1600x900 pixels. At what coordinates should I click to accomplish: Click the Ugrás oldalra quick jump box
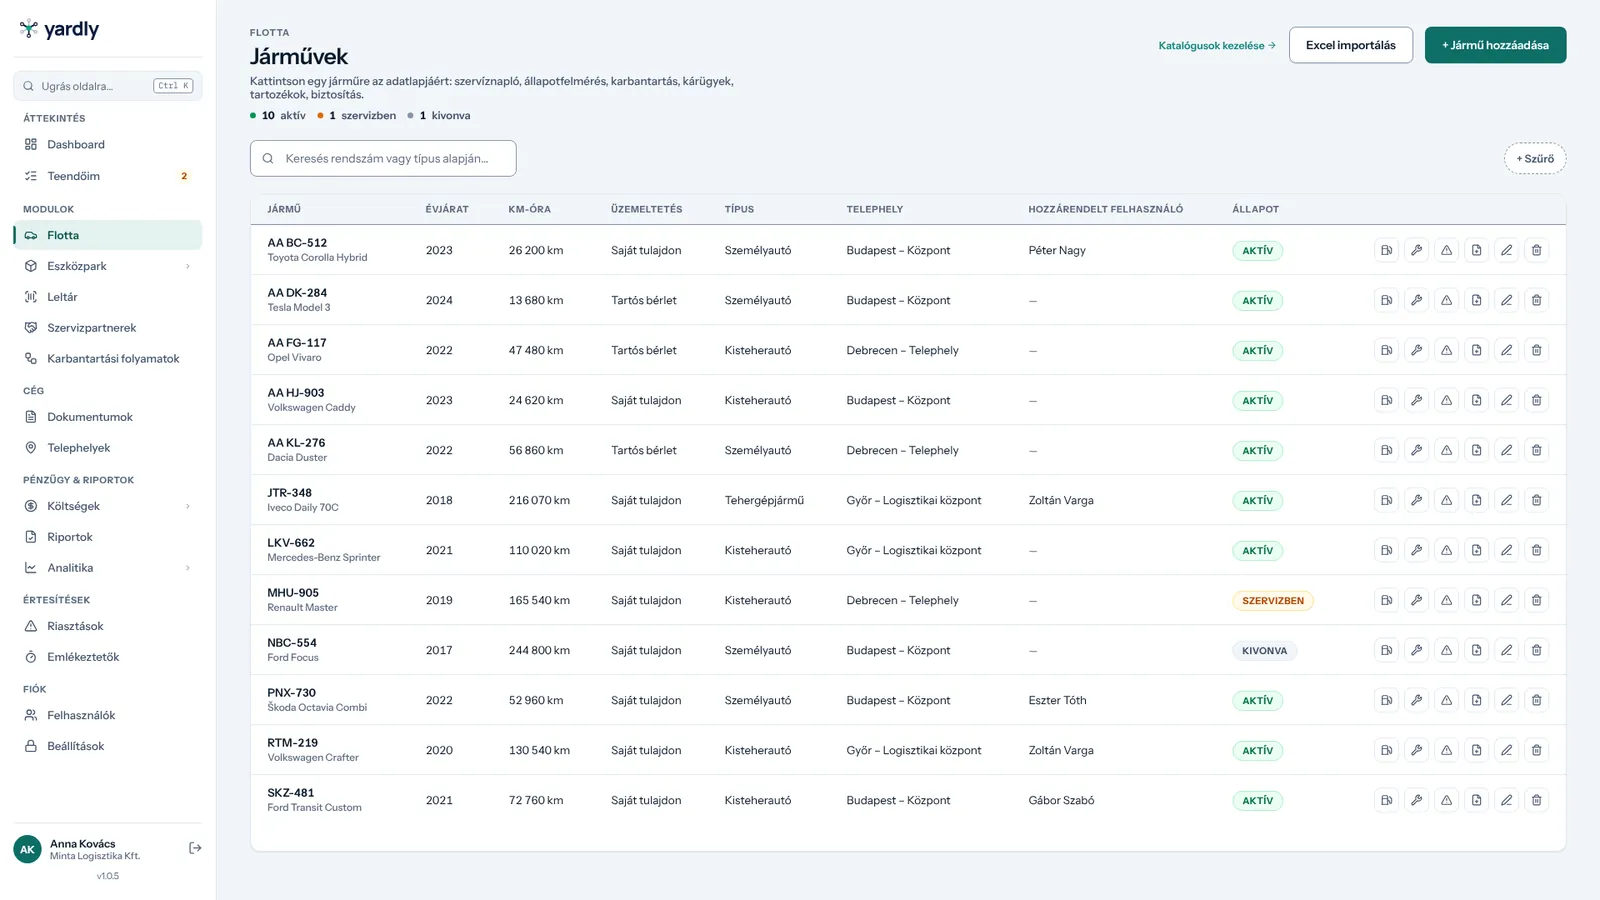(x=108, y=86)
